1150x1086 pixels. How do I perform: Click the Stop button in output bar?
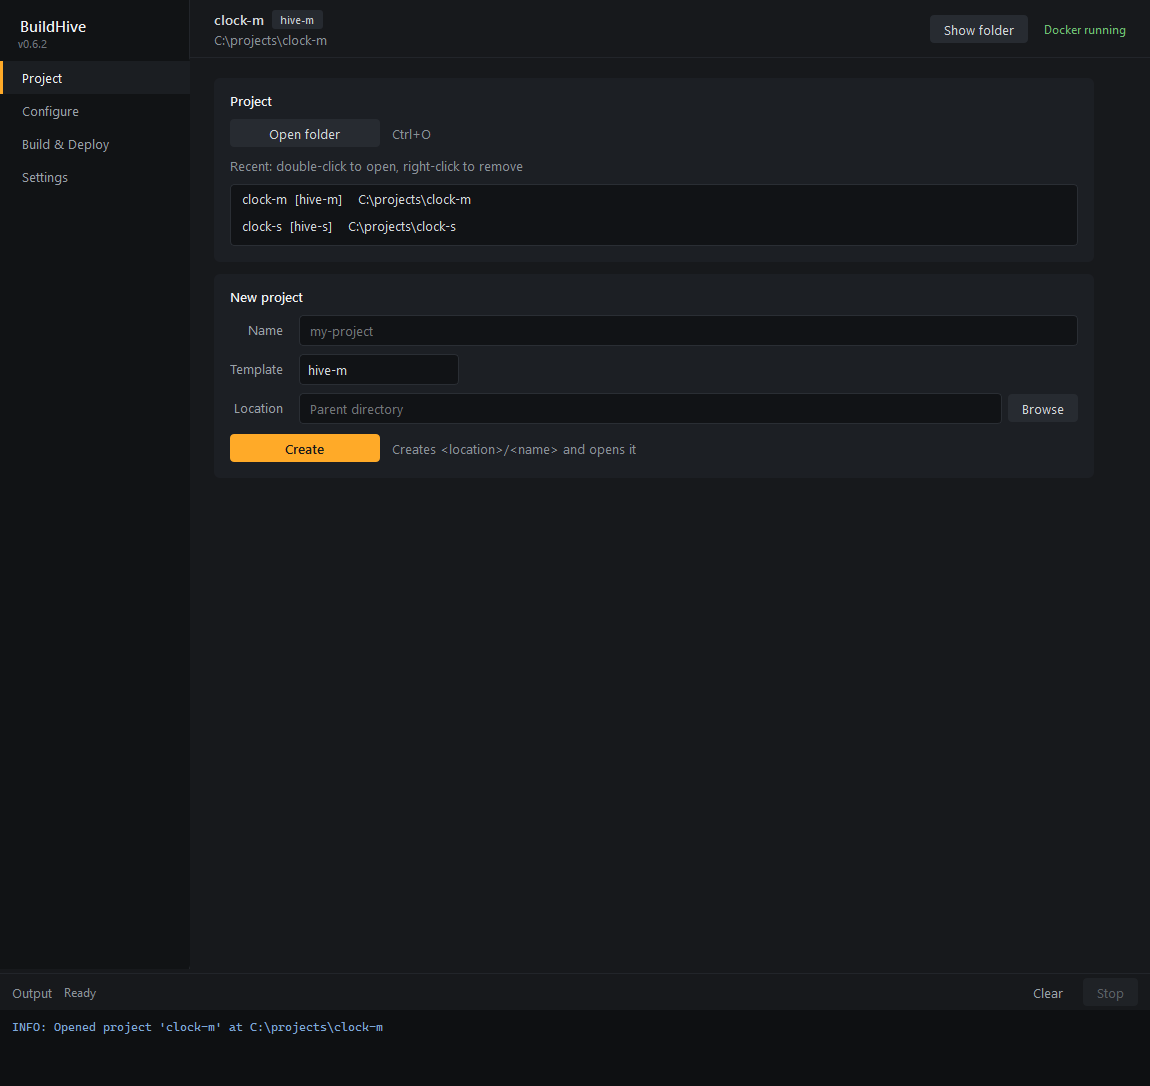pos(1110,992)
